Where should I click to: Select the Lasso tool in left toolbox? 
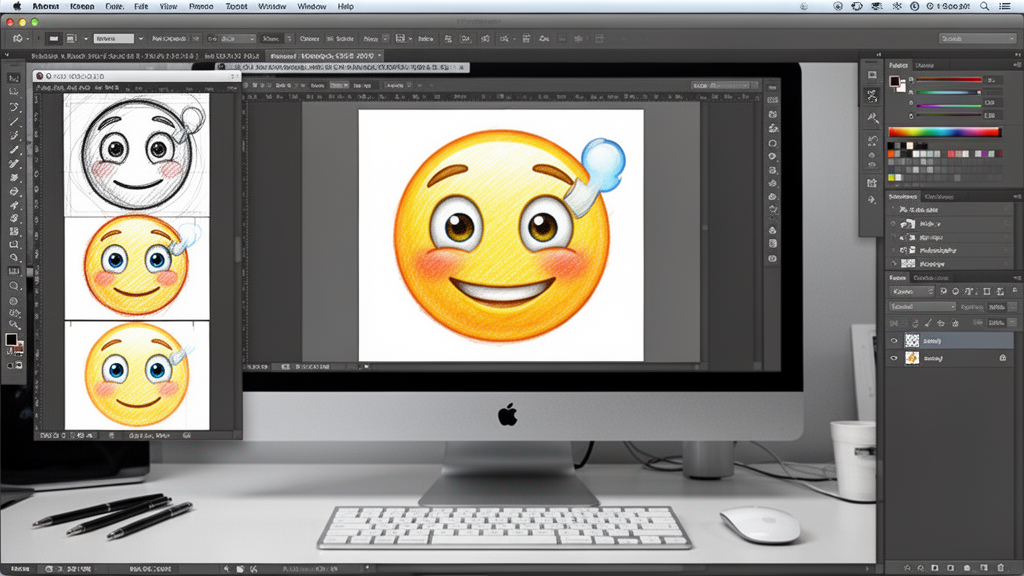pos(14,106)
